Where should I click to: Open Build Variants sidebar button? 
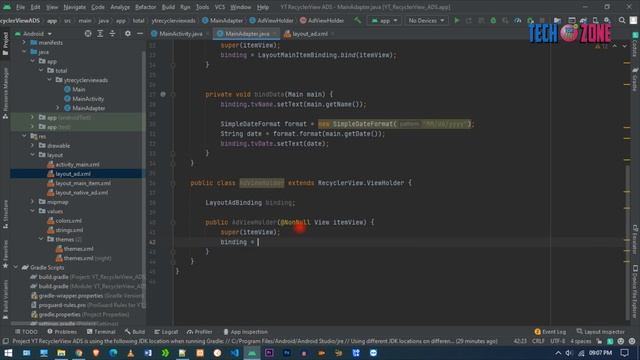tap(5, 299)
